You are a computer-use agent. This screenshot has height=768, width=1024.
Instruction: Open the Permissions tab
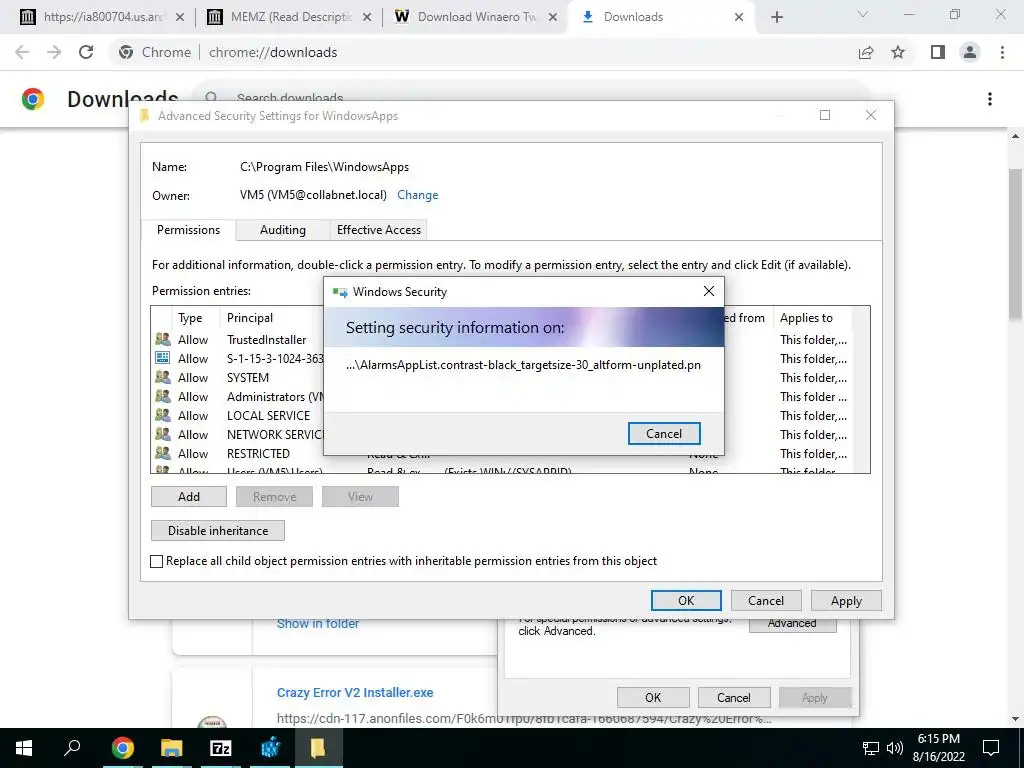click(x=188, y=230)
